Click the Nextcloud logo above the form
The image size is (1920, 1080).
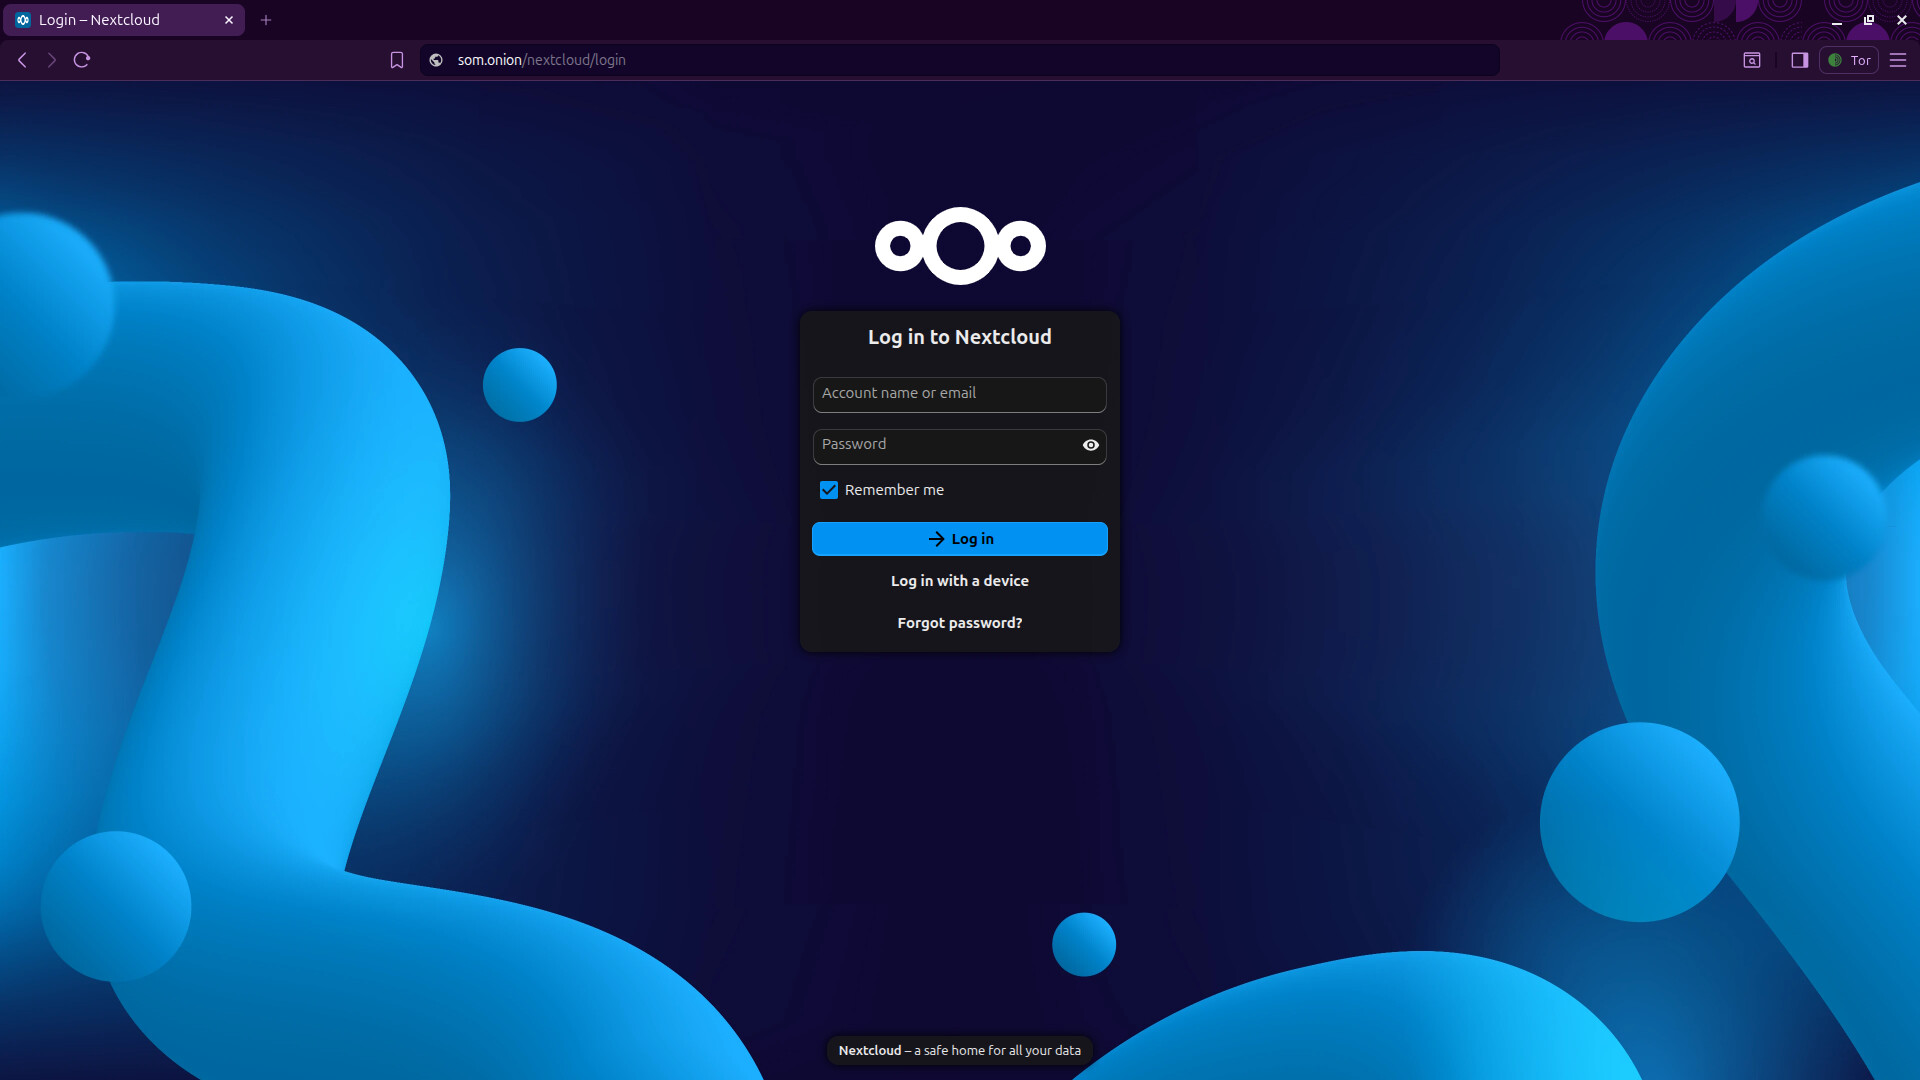(960, 246)
